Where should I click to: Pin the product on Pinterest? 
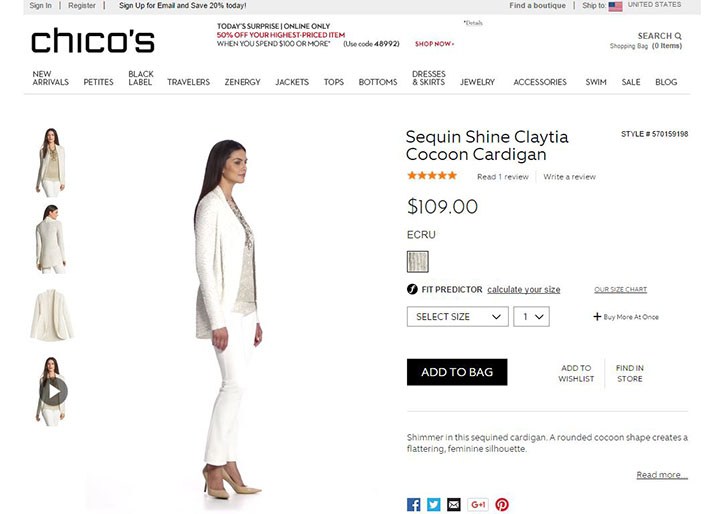(502, 504)
